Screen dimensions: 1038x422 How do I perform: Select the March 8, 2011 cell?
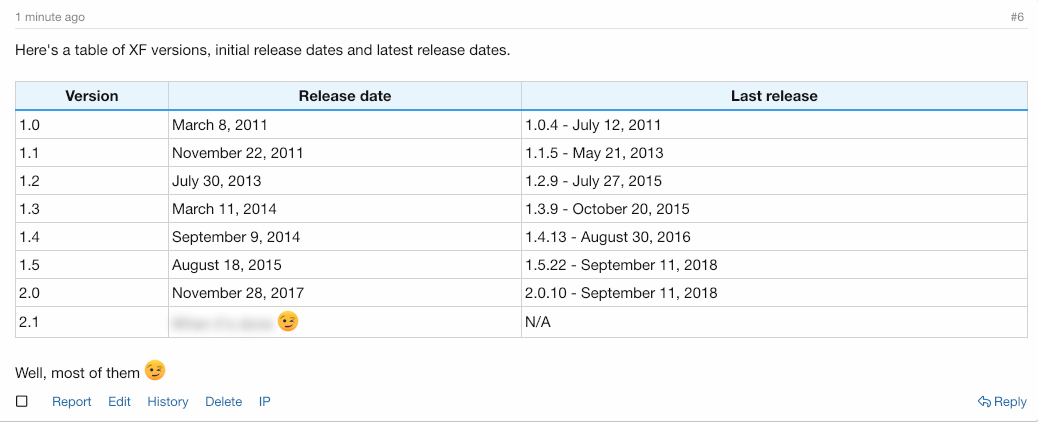tap(345, 125)
